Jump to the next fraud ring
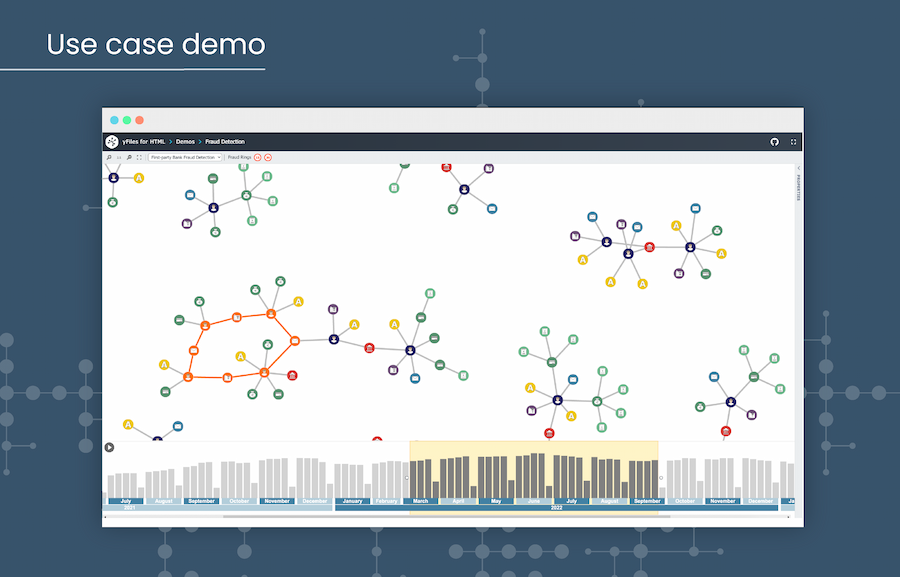 pos(267,157)
